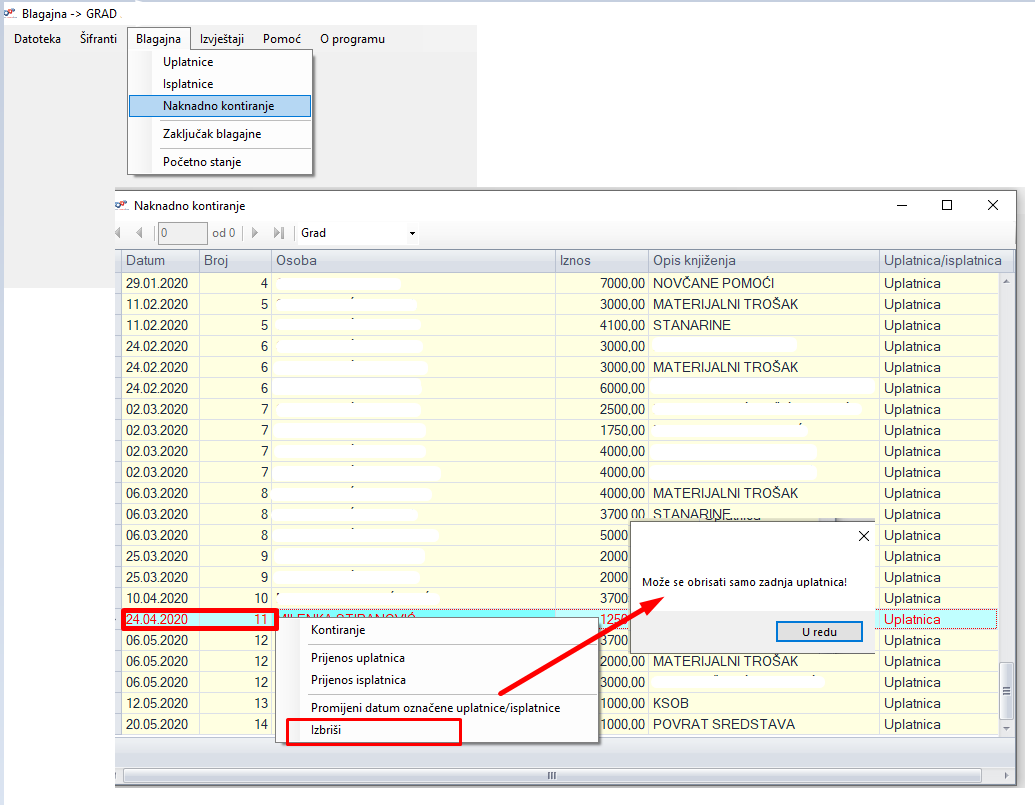
Task: Click the record position number field
Action: coord(182,233)
